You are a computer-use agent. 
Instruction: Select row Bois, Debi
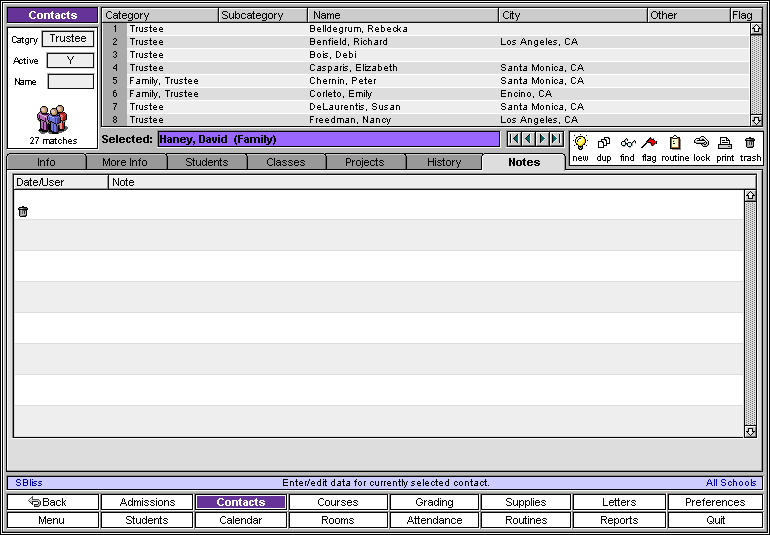pos(426,55)
